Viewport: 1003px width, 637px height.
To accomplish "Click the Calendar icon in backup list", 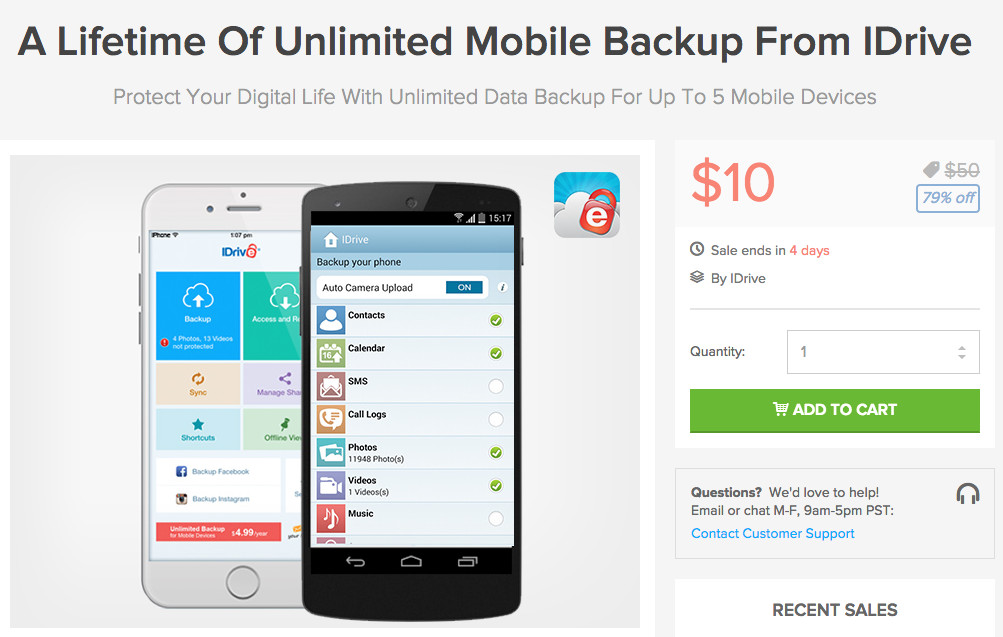I will 331,353.
